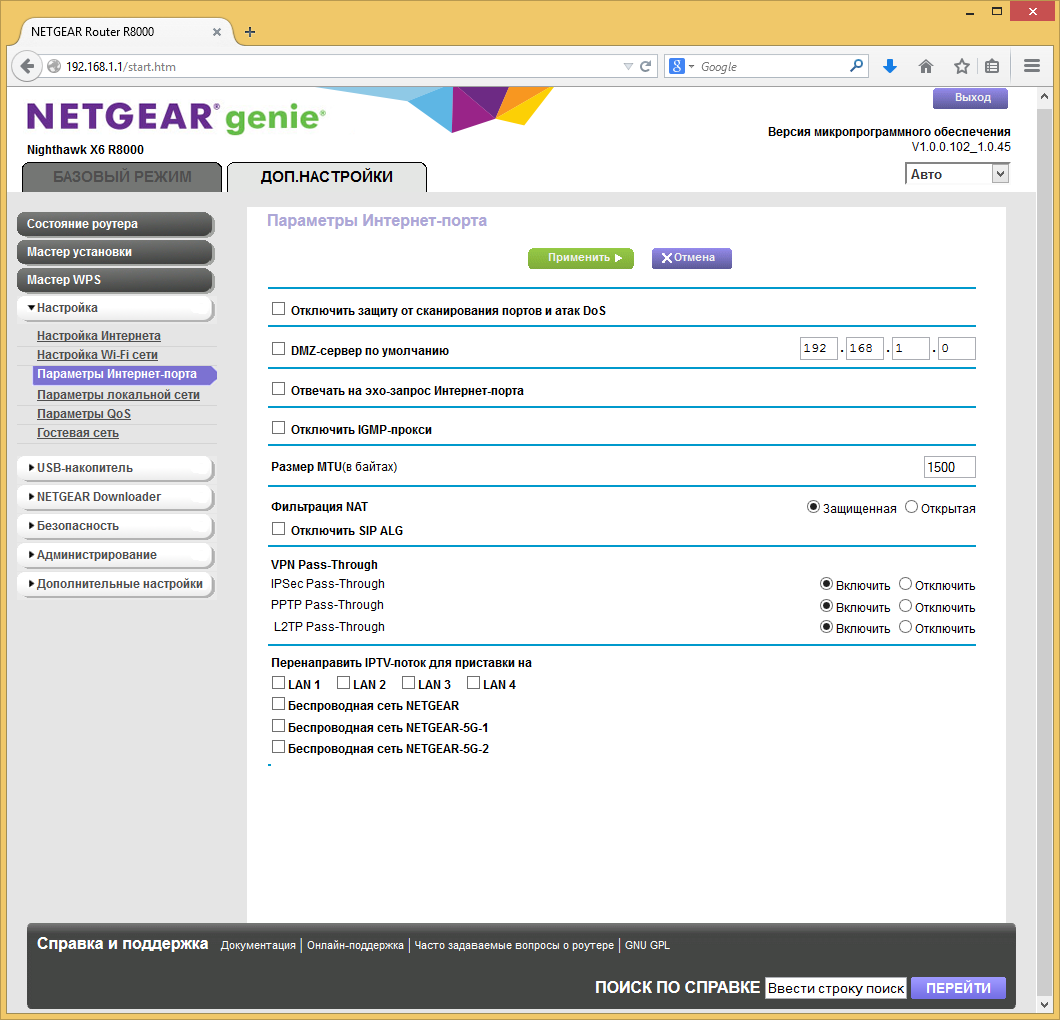Open Мастер установки menu item
The width and height of the screenshot is (1060, 1020).
115,252
